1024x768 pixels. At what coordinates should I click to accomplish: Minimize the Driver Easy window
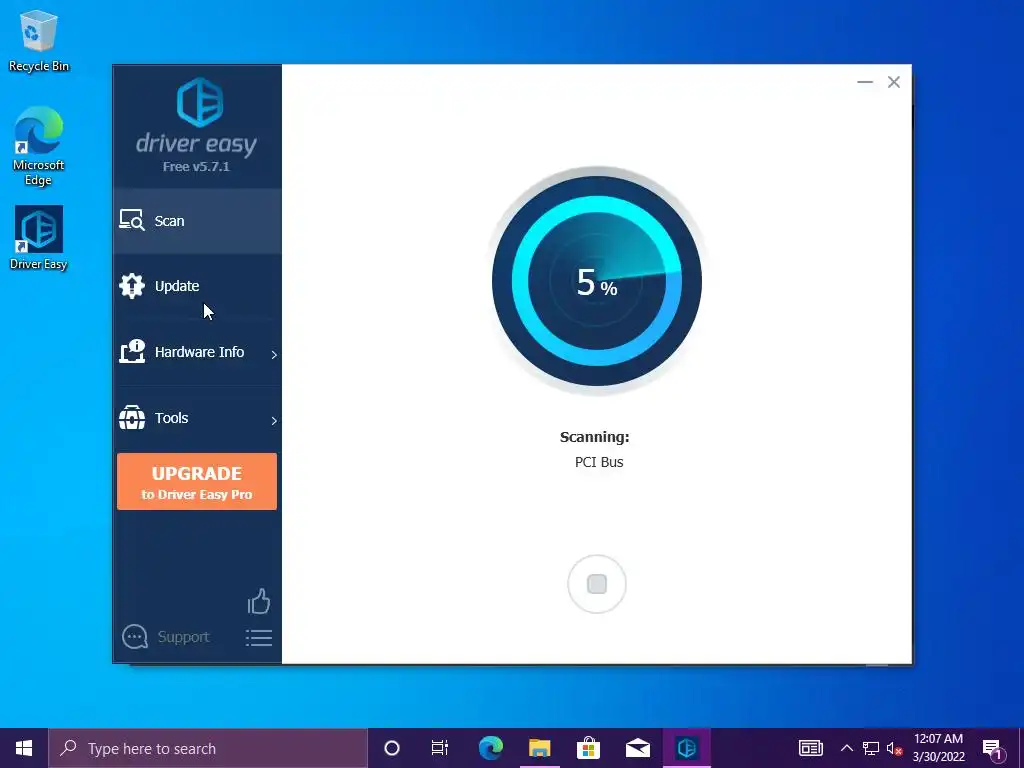(x=865, y=82)
